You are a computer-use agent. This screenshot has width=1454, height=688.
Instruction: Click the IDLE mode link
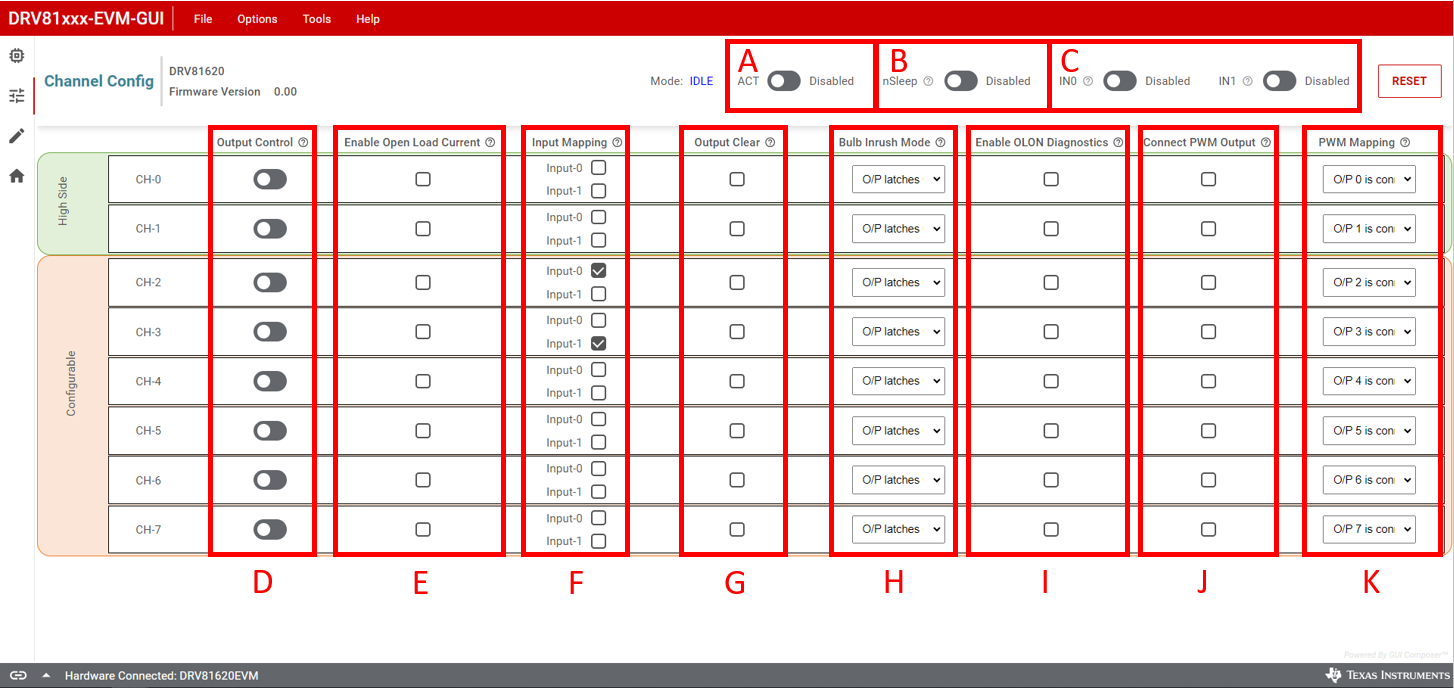701,81
